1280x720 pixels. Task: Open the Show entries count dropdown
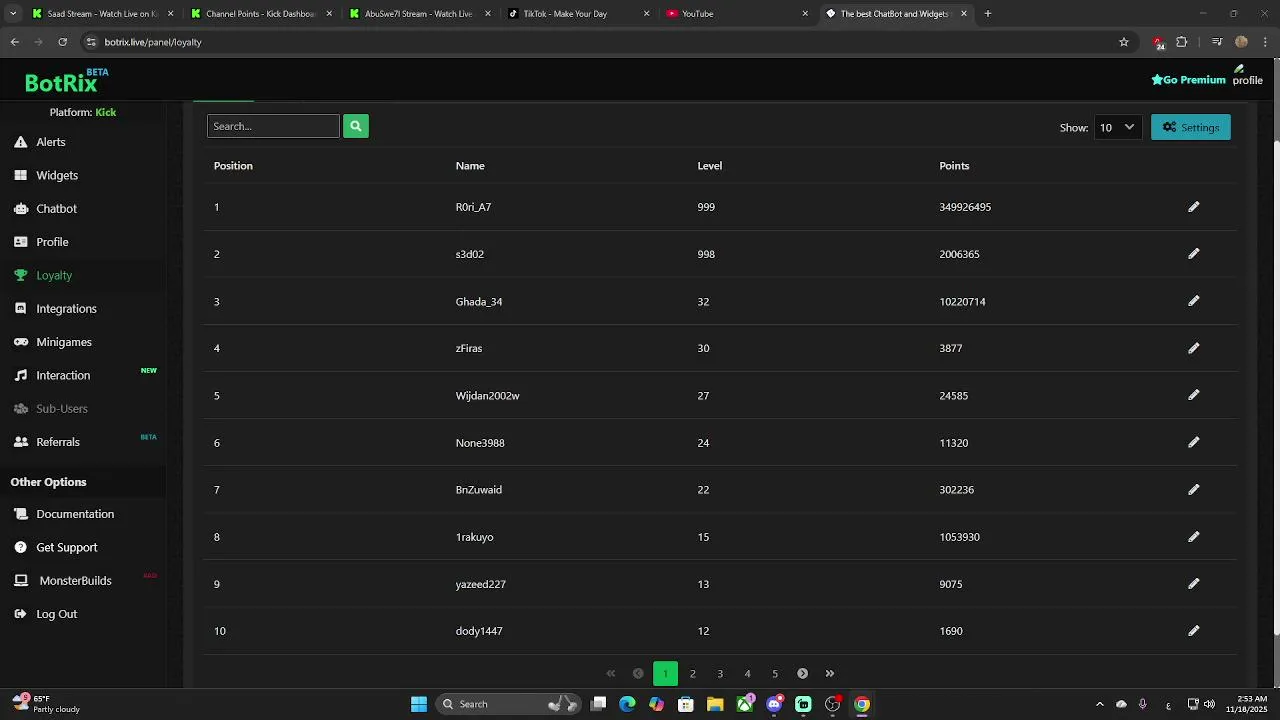click(1117, 127)
